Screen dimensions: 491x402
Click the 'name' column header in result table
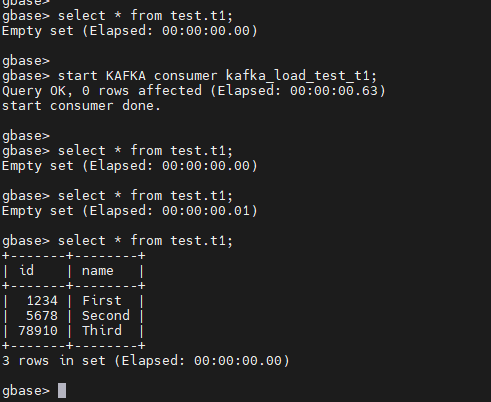pos(98,271)
